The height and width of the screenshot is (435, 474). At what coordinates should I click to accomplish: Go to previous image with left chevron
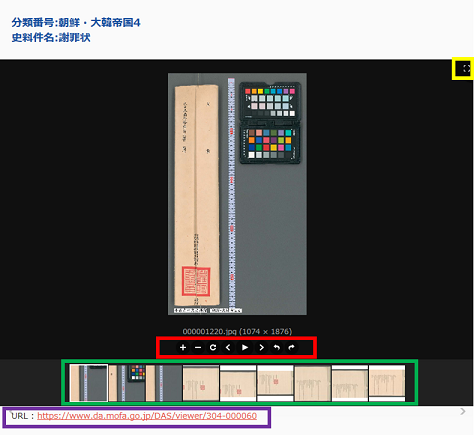pos(228,347)
